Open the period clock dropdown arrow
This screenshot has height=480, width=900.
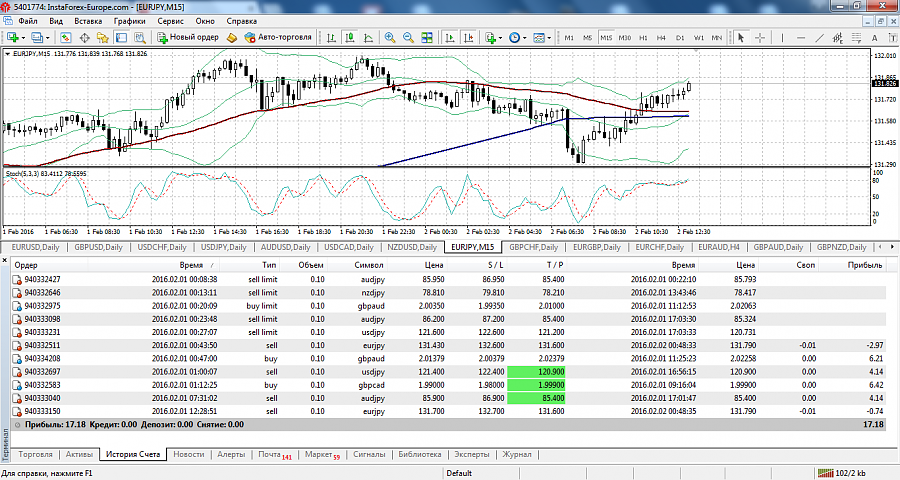point(525,38)
